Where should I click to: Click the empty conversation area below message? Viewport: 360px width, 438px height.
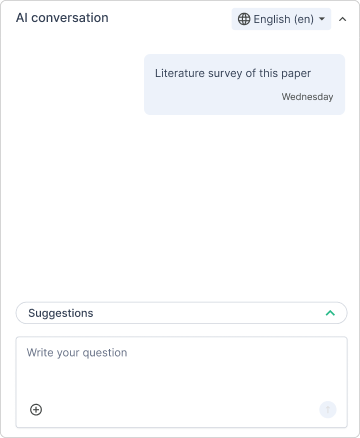180,207
